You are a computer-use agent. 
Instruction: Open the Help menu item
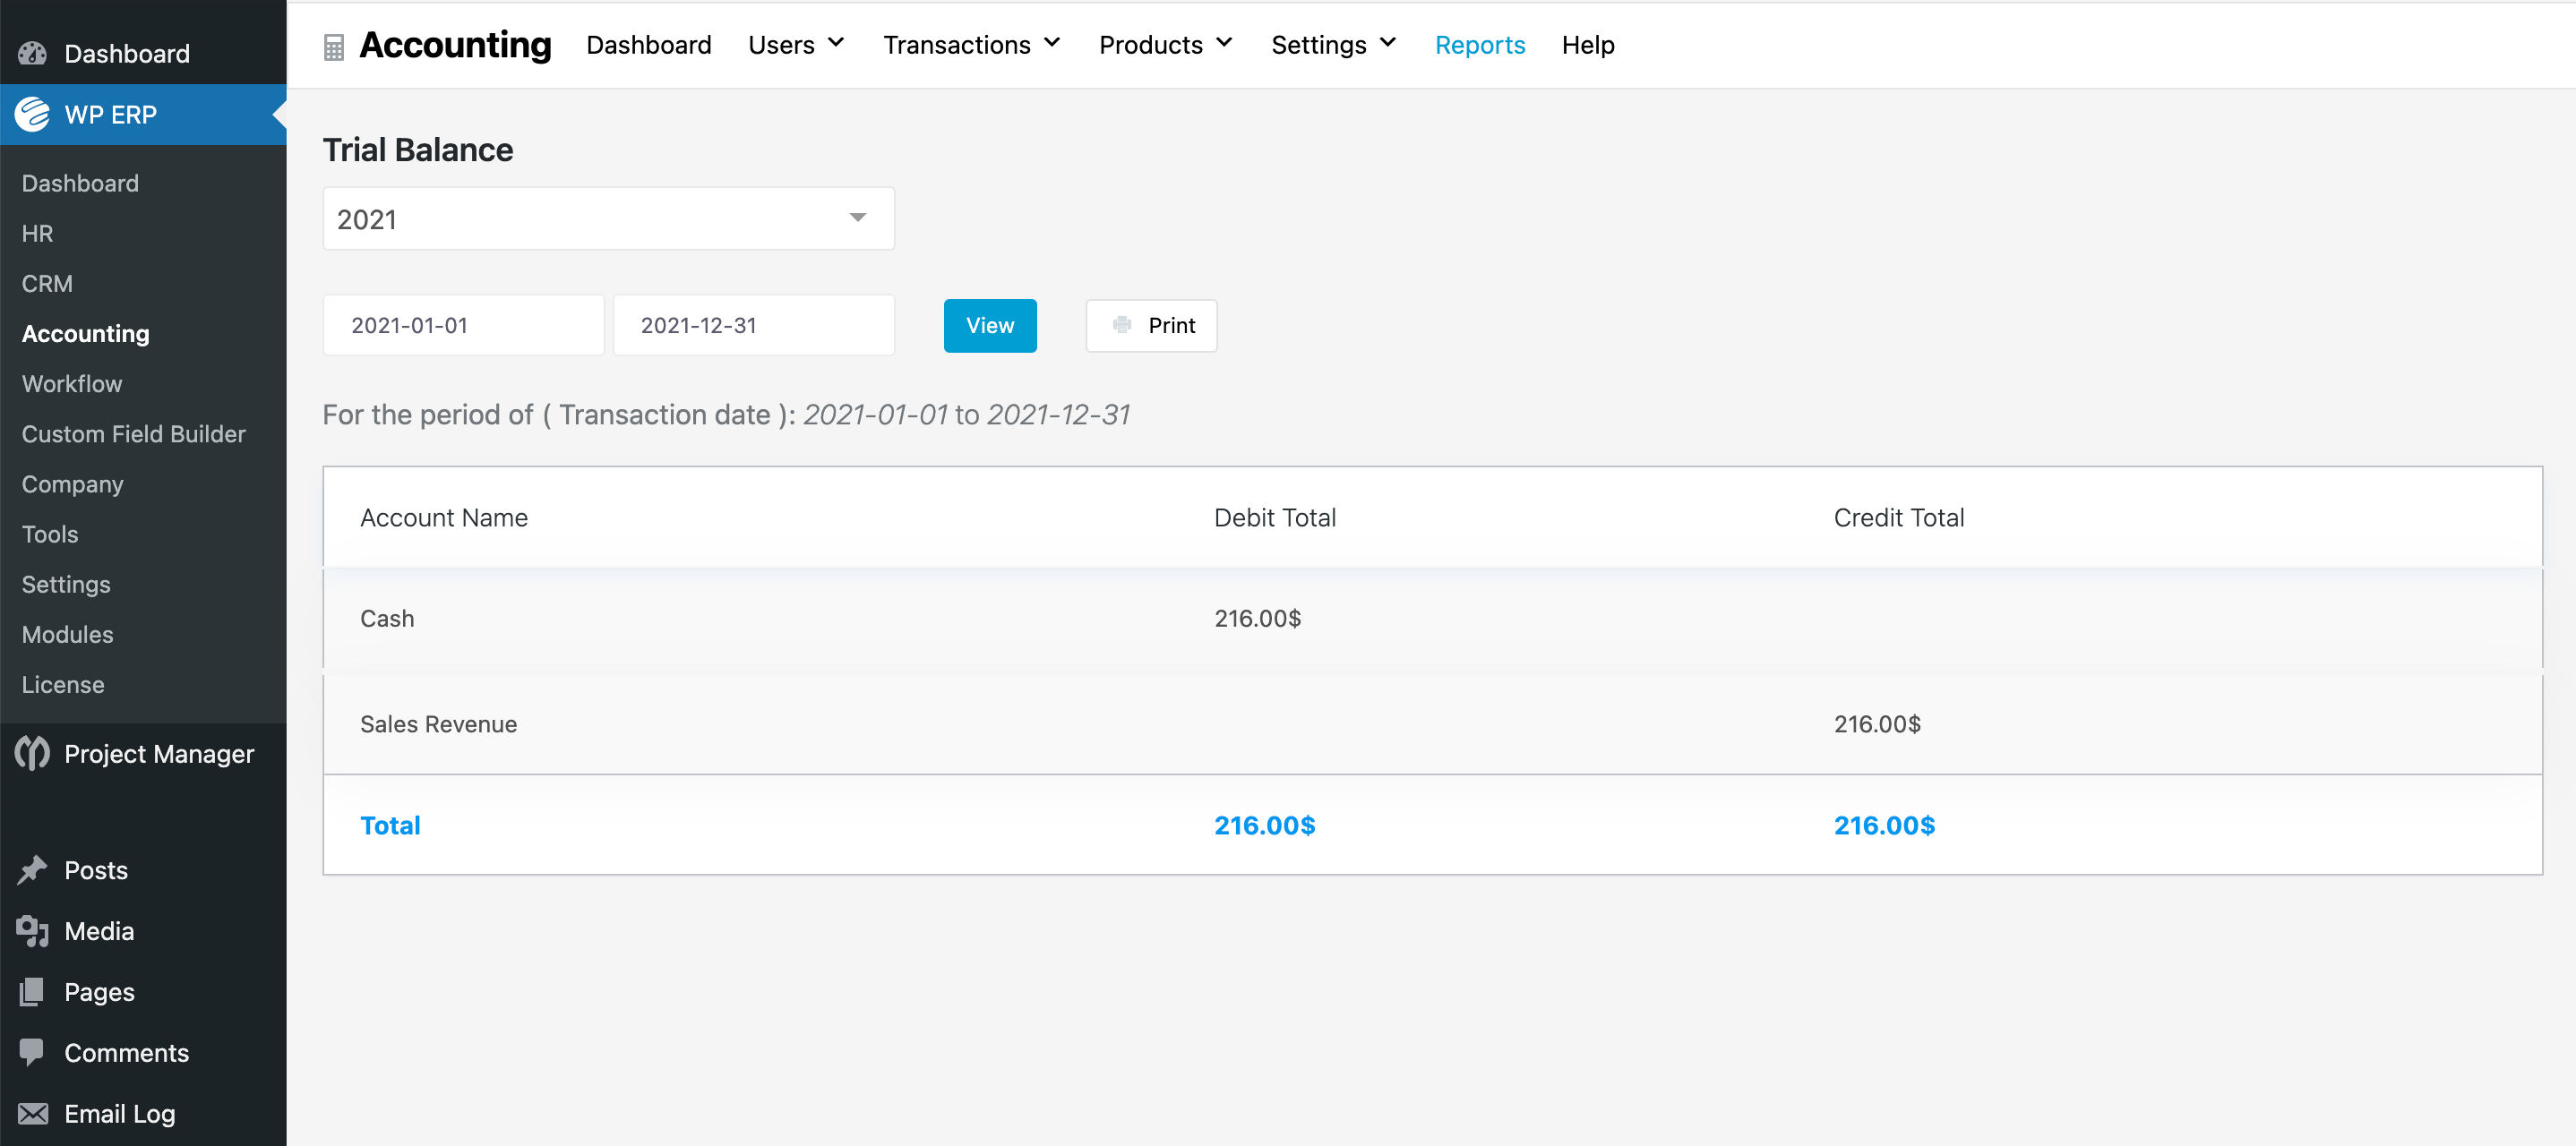[x=1587, y=45]
